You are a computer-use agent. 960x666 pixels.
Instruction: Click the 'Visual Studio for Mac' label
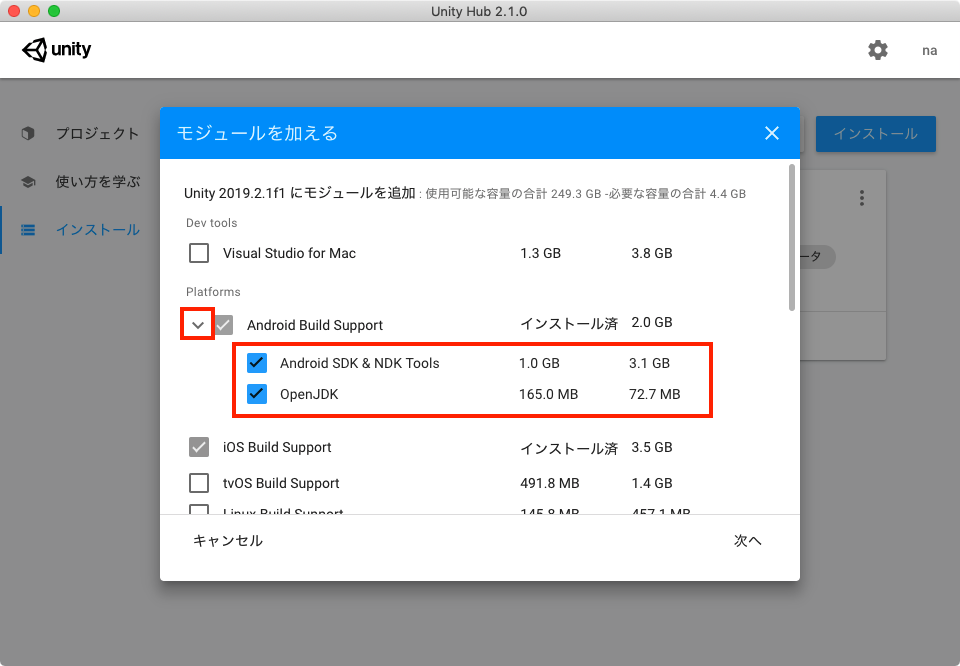[289, 253]
